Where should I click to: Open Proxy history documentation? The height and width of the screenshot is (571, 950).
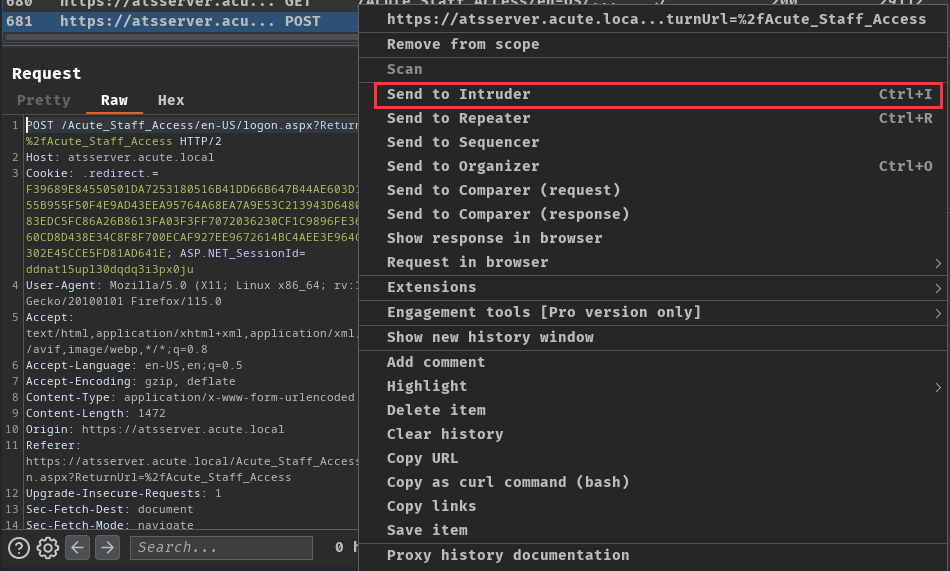coord(654,555)
